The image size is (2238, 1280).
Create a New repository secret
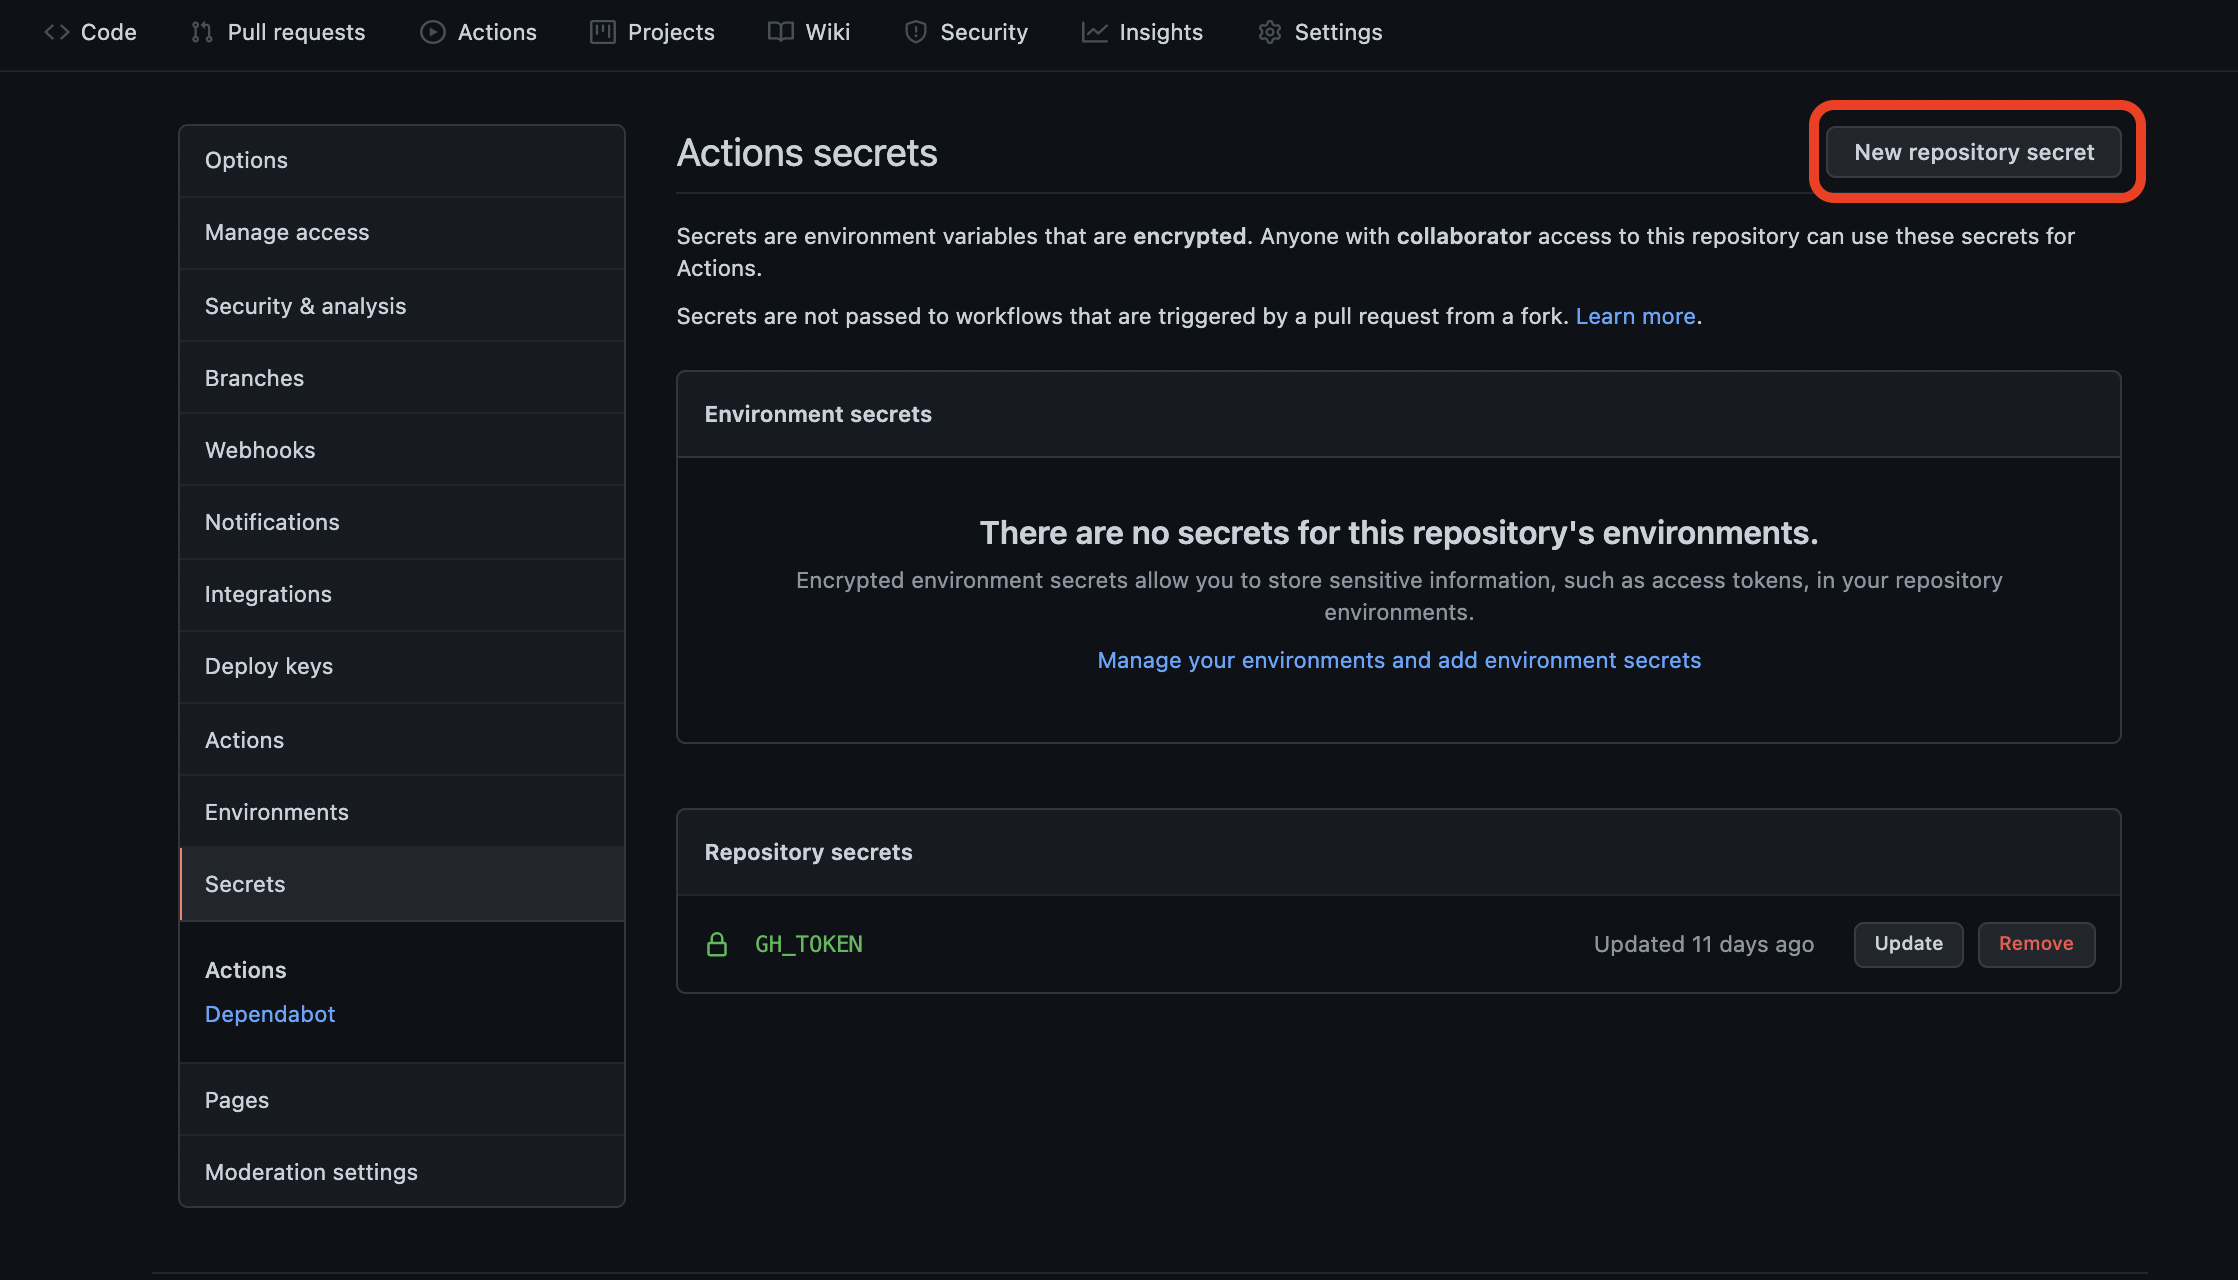(1973, 152)
